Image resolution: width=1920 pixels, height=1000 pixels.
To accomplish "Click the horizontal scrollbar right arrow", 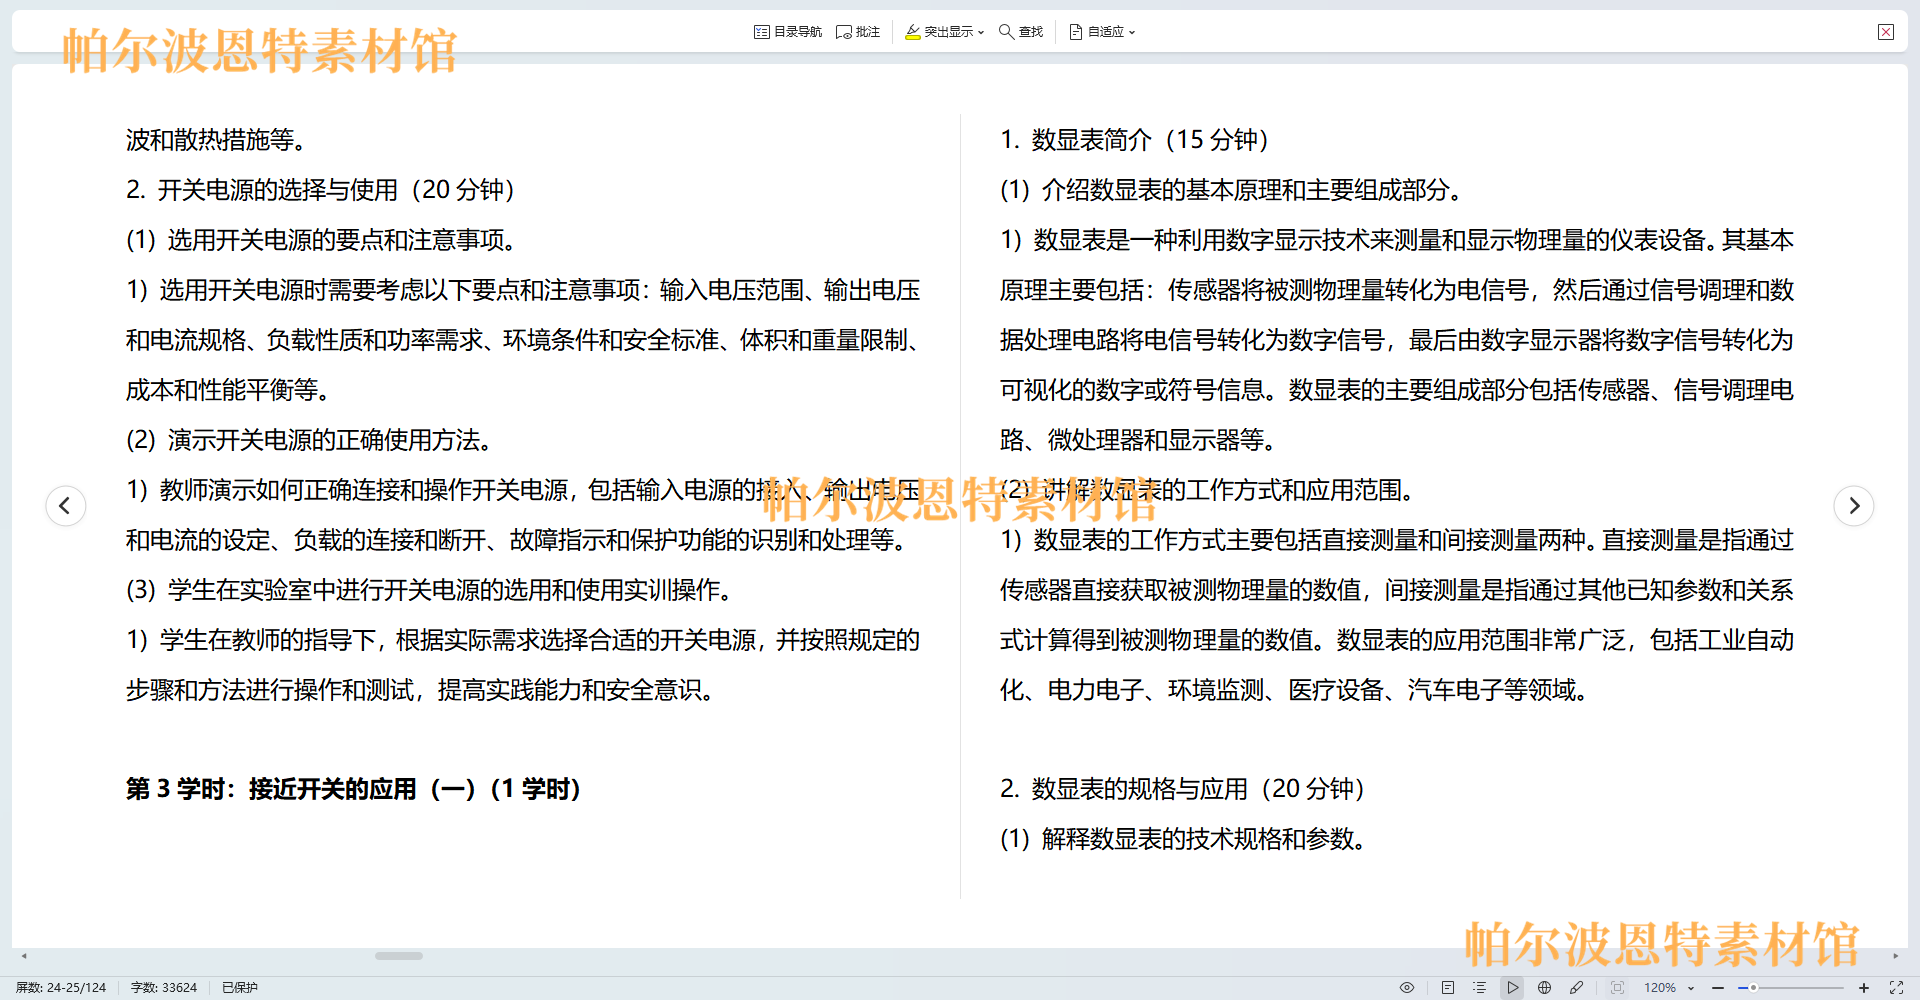I will (x=1896, y=956).
